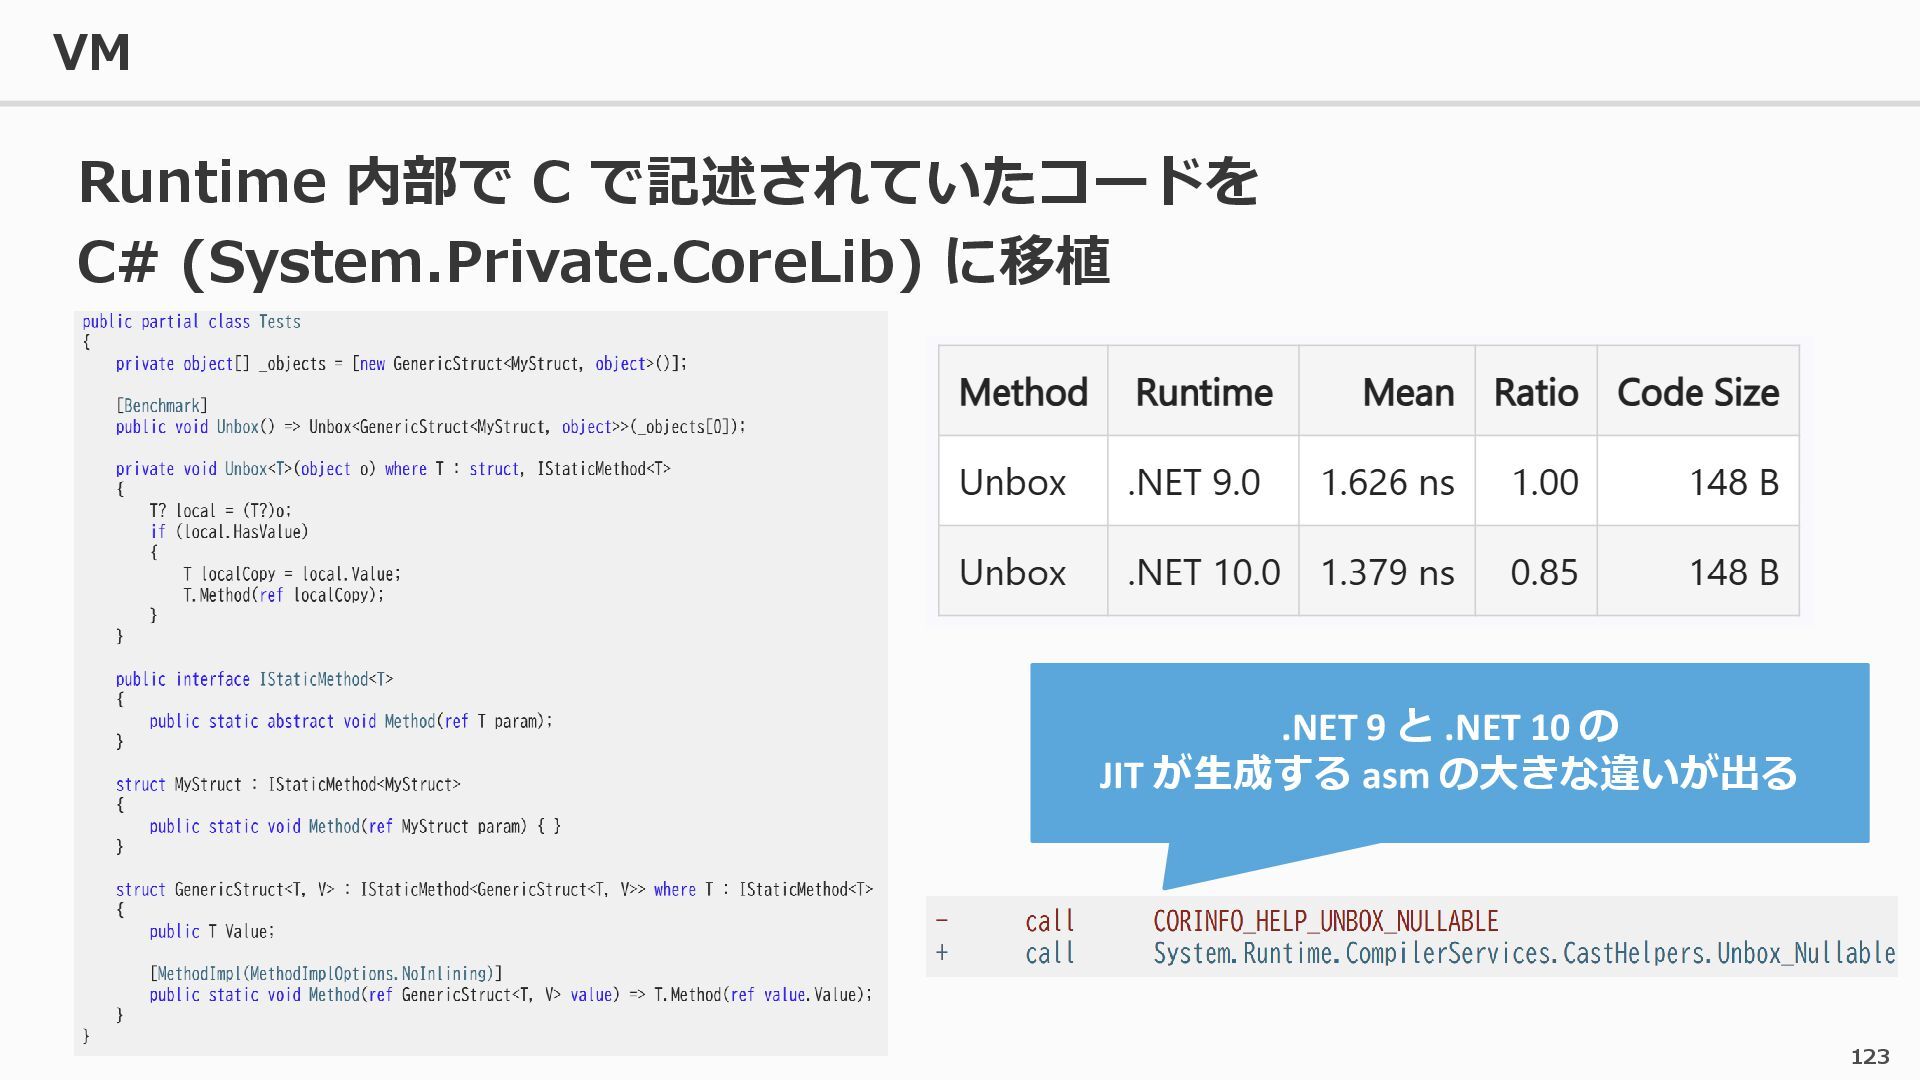Click the MethodImpl NoInlining attribute line
The image size is (1920, 1080).
325,973
